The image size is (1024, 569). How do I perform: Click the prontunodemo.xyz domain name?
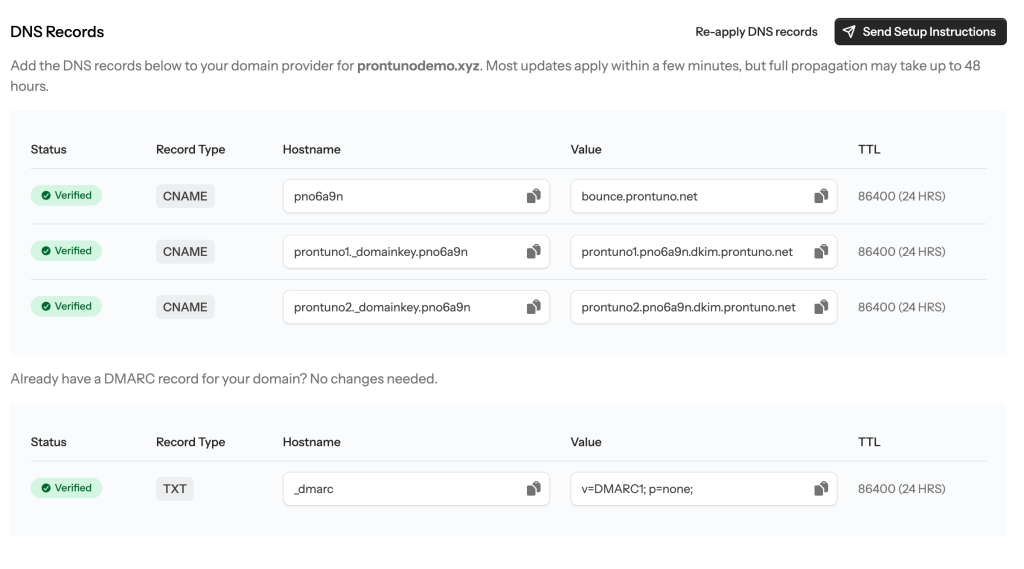coord(418,66)
